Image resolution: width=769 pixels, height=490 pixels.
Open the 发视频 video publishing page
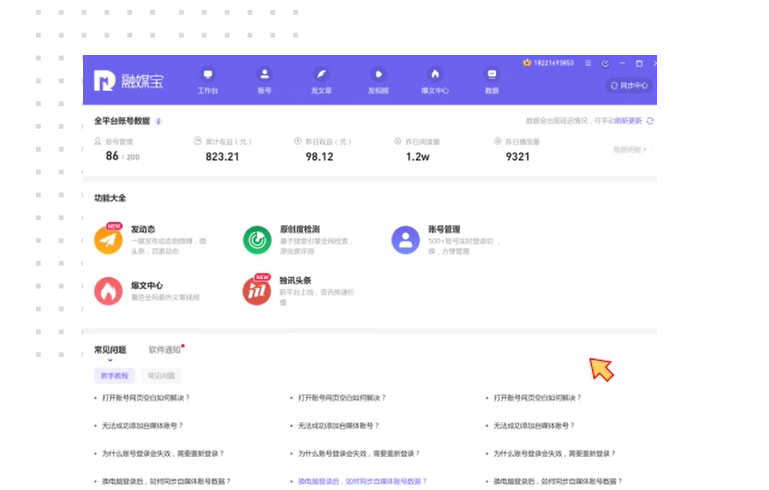pyautogui.click(x=378, y=81)
